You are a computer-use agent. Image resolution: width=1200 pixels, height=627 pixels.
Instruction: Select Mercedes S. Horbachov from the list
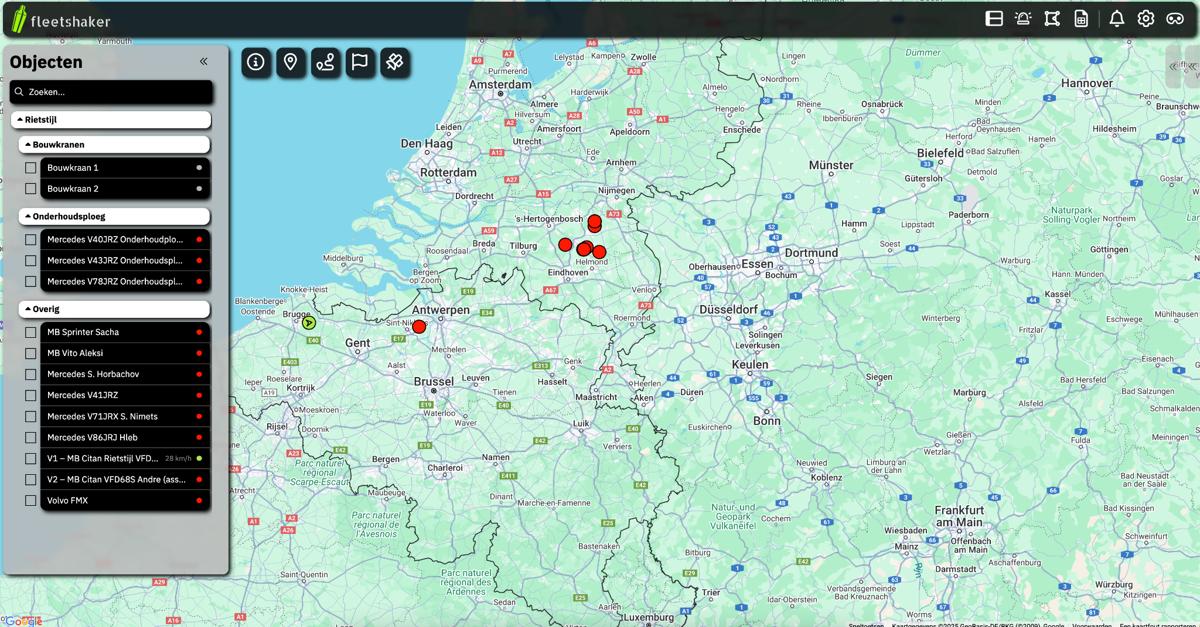(x=95, y=373)
